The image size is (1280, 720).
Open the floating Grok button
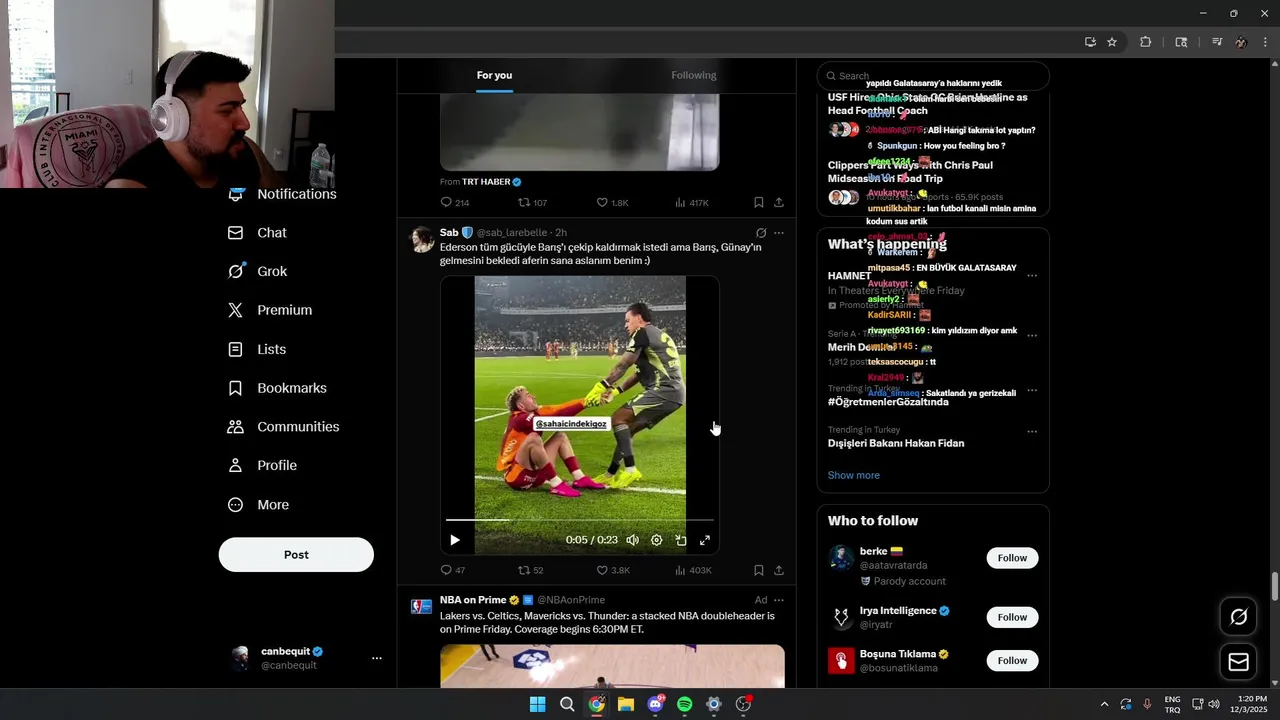tap(1238, 617)
